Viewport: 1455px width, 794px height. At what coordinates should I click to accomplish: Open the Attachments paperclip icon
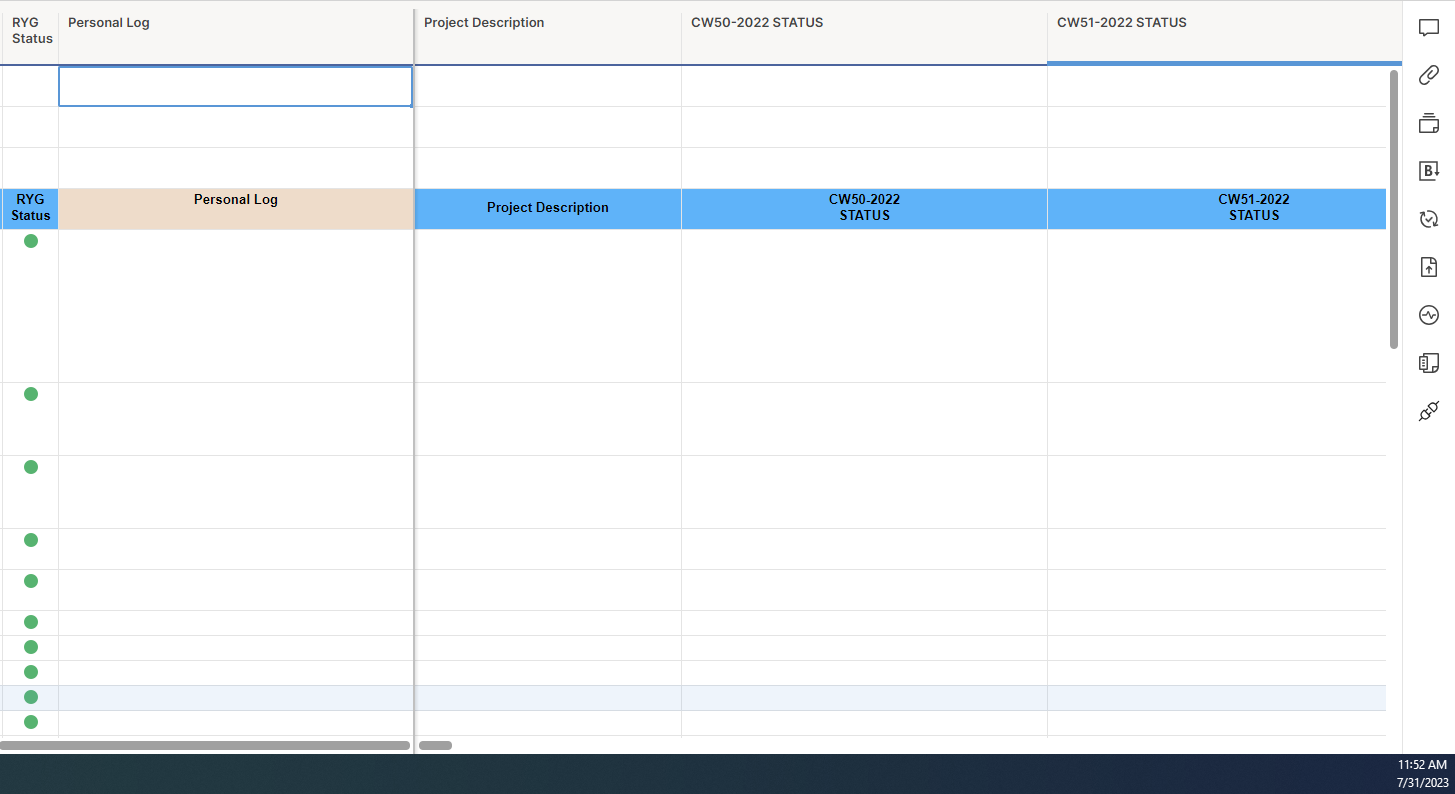point(1429,75)
